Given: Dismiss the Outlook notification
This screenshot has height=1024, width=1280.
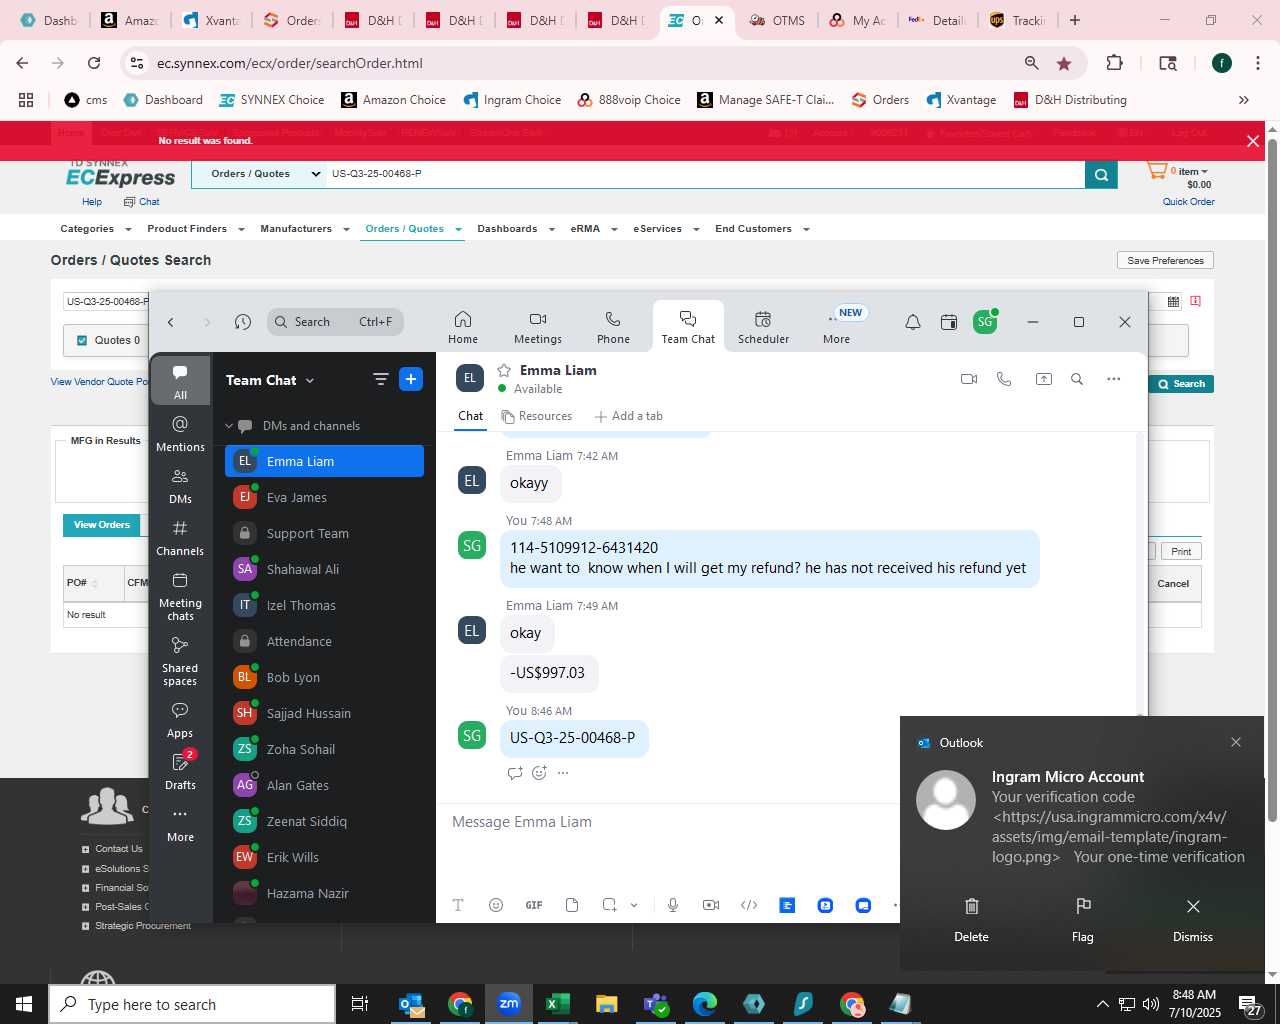Looking at the screenshot, I should tap(1193, 920).
